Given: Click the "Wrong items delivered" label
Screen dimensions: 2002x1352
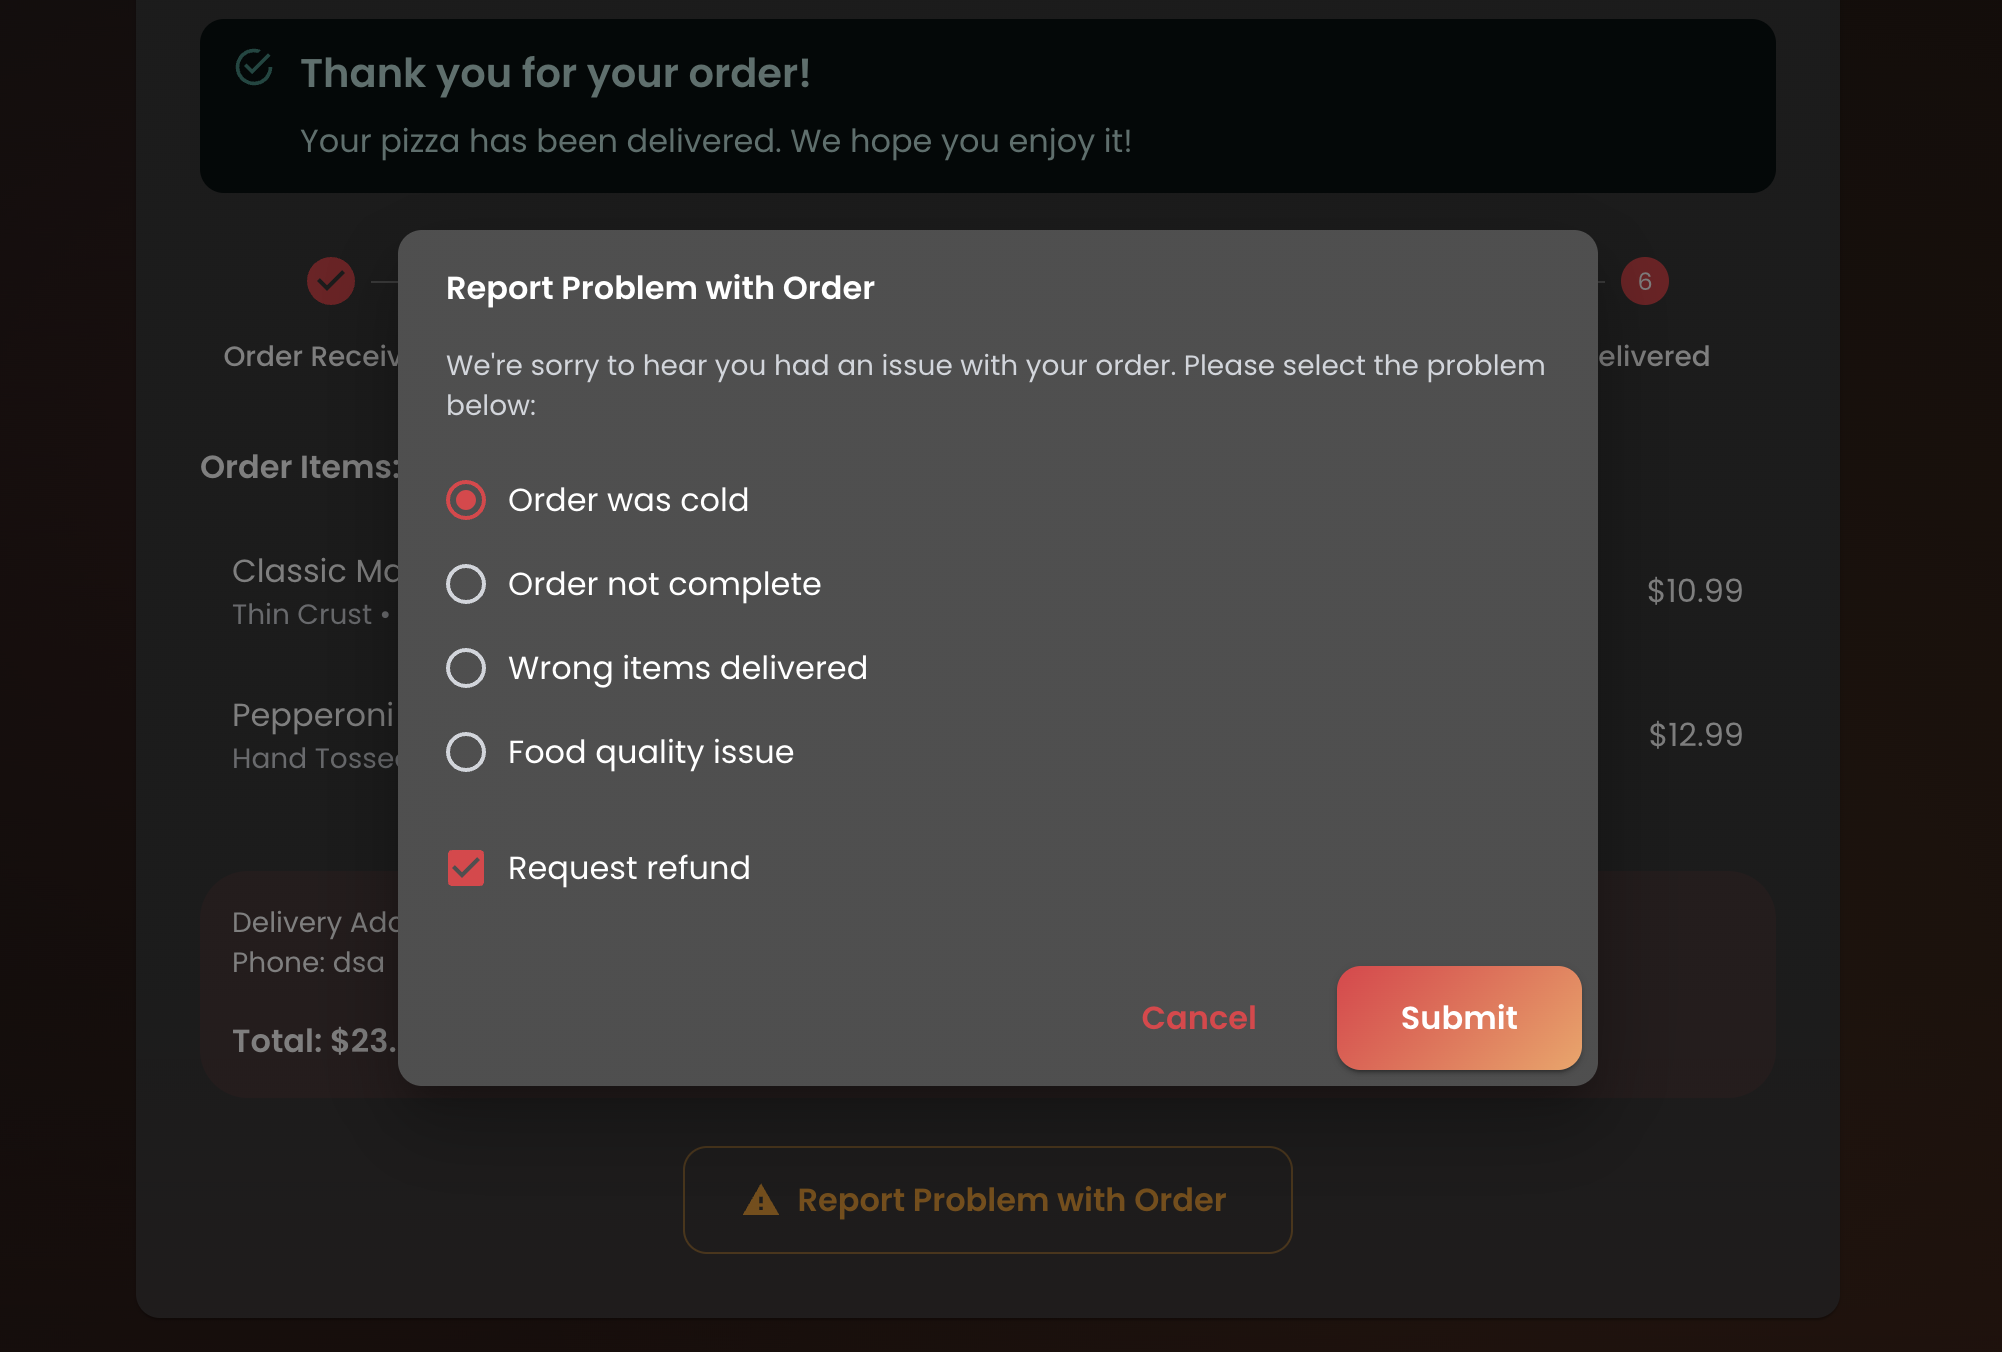Looking at the screenshot, I should tap(687, 668).
